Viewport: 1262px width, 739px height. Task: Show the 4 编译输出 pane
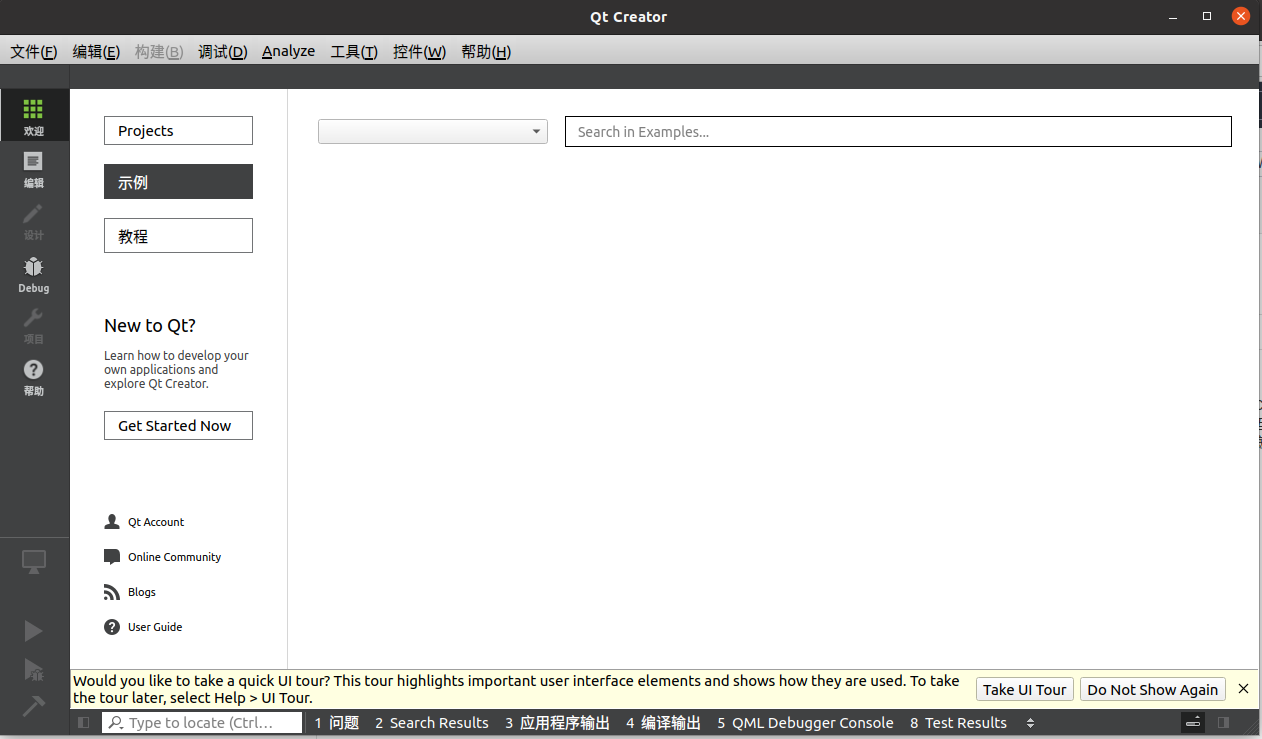(664, 723)
